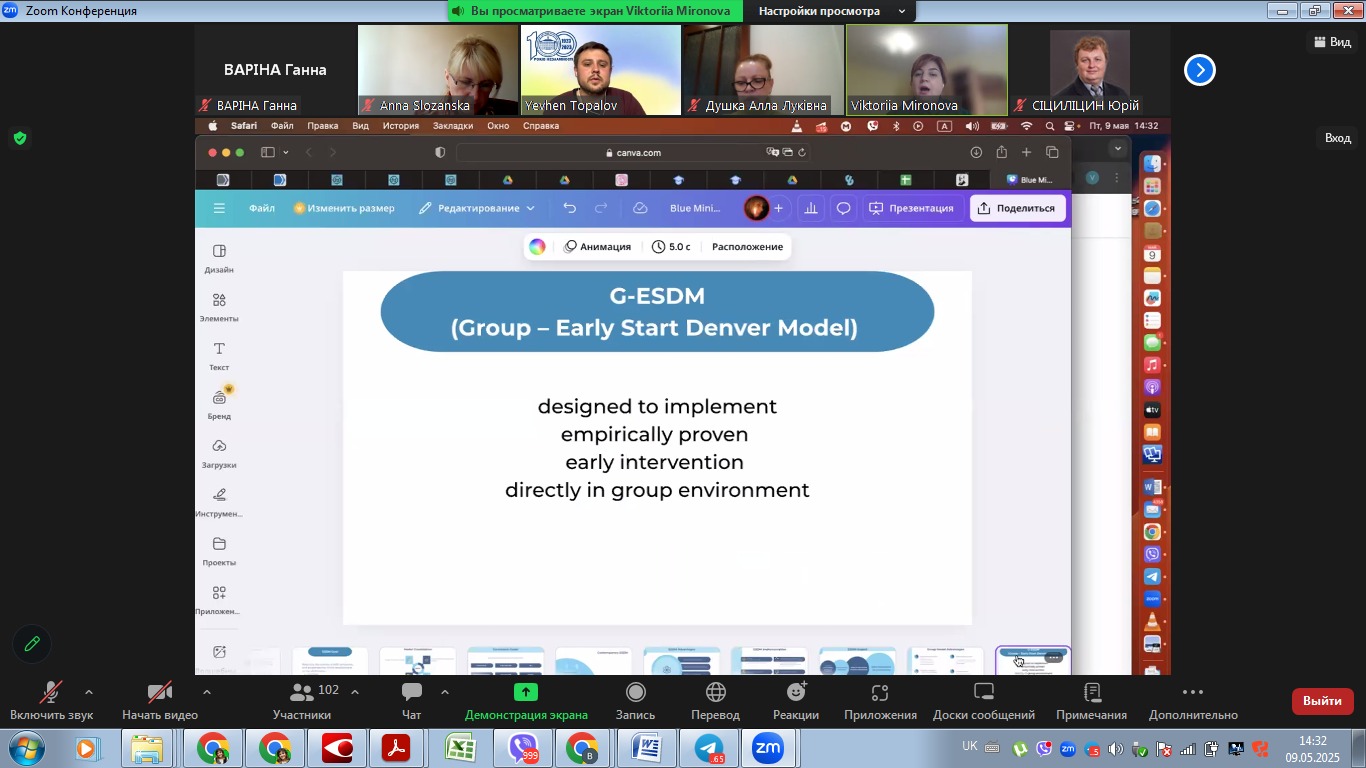Open the View Settings dropdown
The width and height of the screenshot is (1366, 768).
(x=832, y=11)
